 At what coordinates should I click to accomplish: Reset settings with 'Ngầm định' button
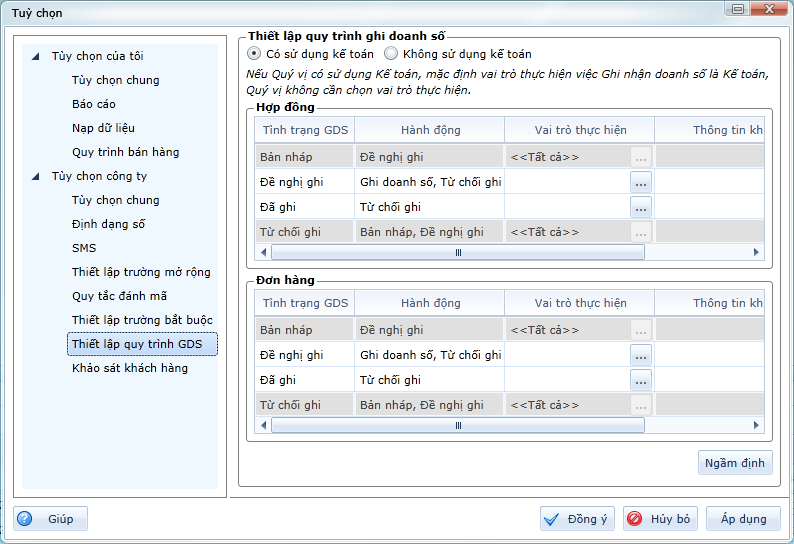coord(734,463)
